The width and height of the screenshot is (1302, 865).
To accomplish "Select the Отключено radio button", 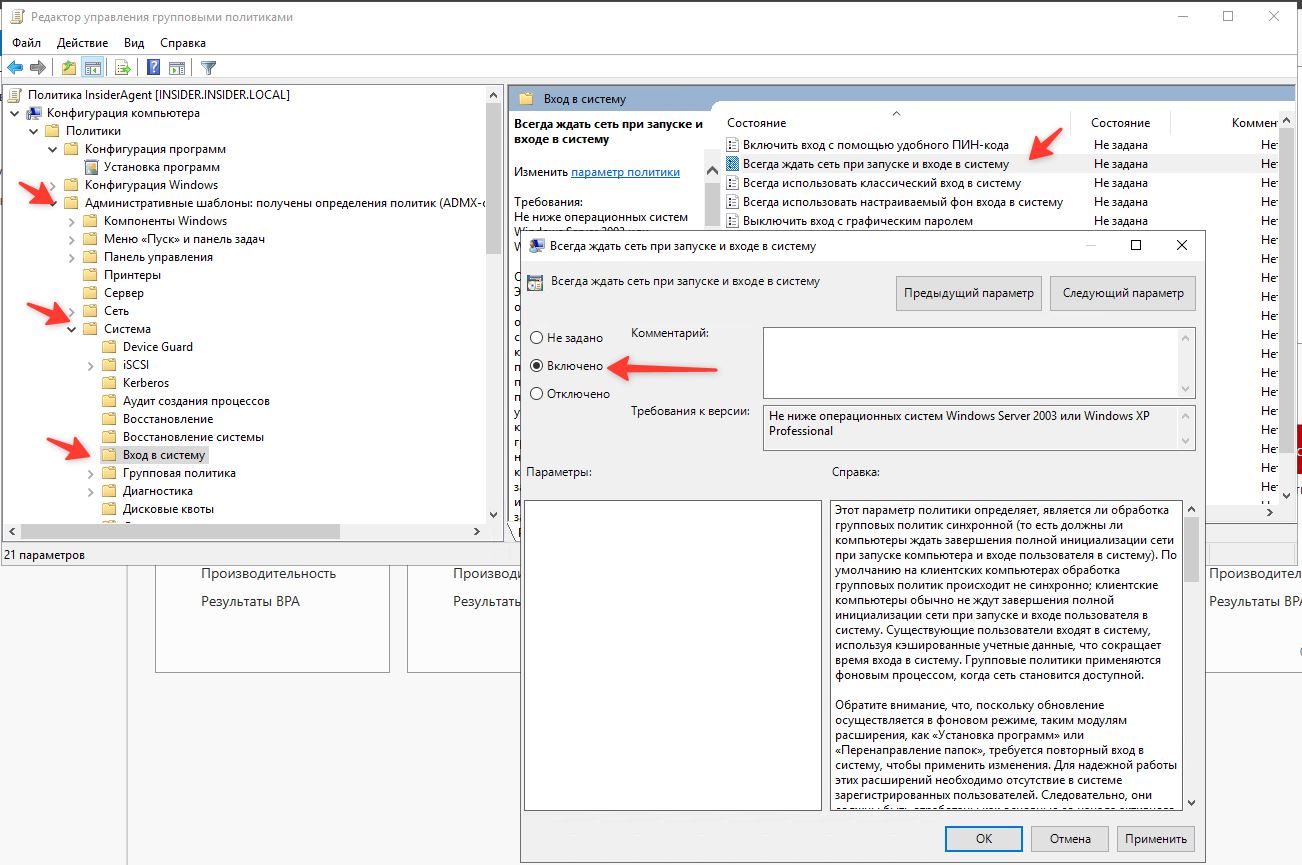I will pos(537,394).
